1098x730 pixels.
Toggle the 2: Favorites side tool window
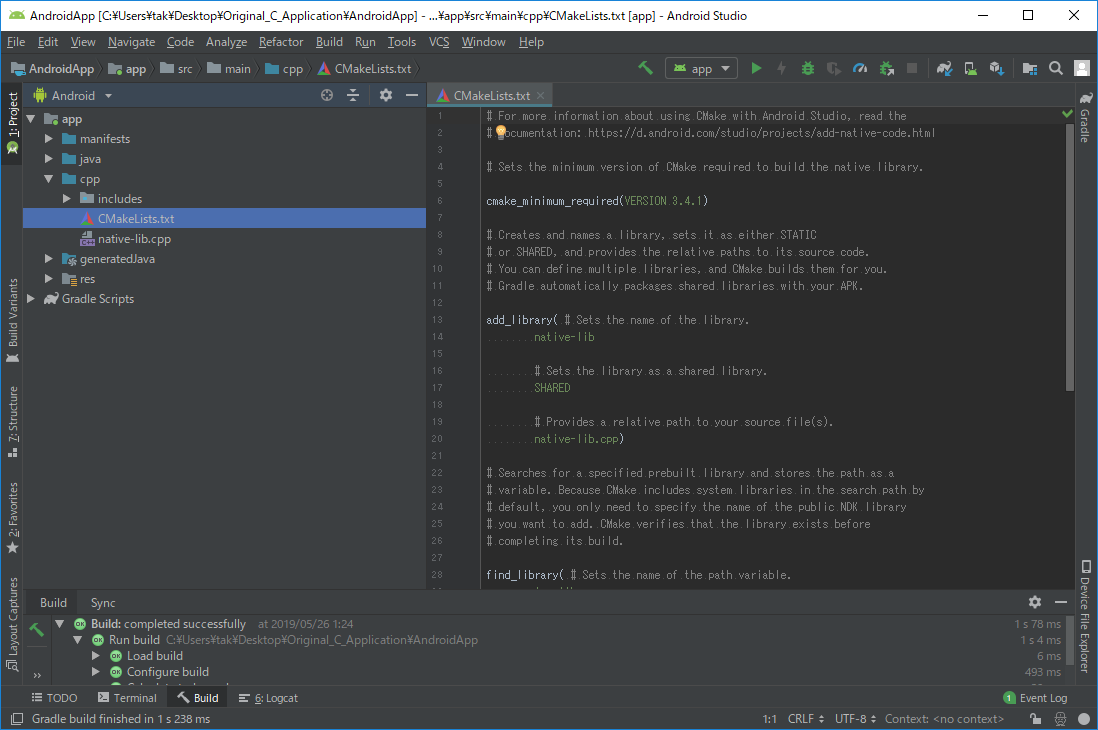tap(13, 518)
